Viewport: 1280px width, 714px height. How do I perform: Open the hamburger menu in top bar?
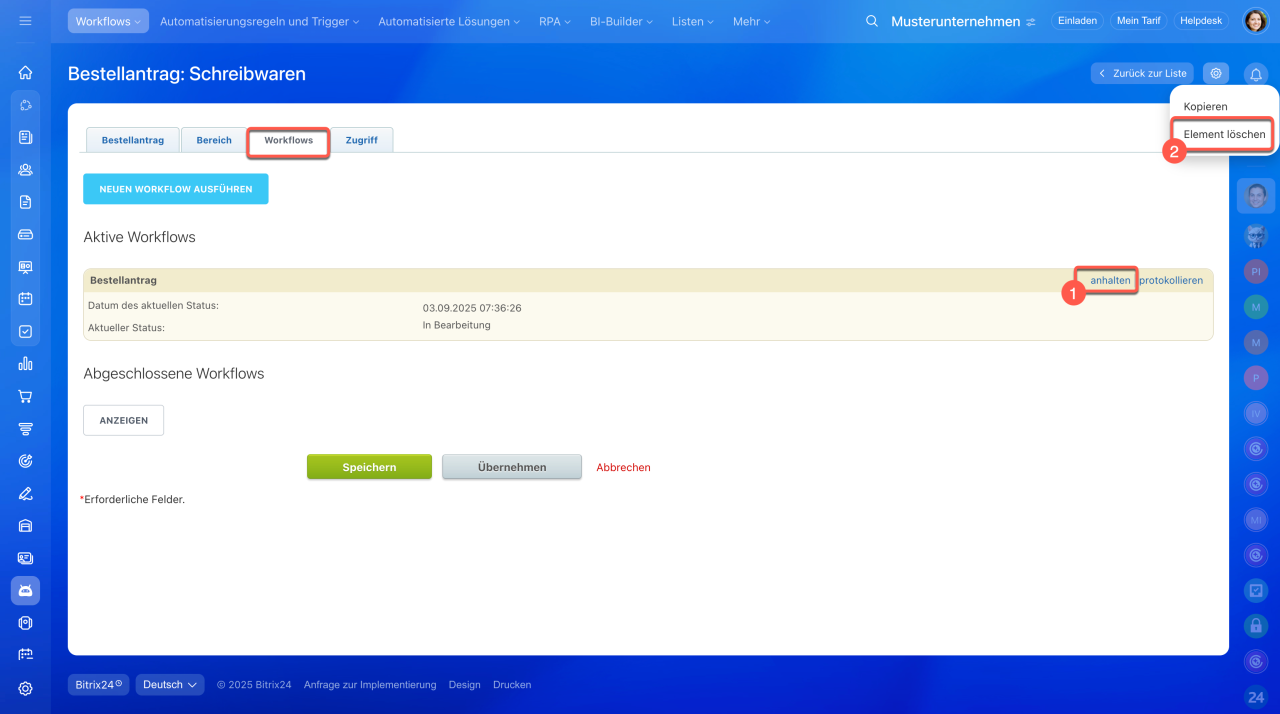point(25,21)
